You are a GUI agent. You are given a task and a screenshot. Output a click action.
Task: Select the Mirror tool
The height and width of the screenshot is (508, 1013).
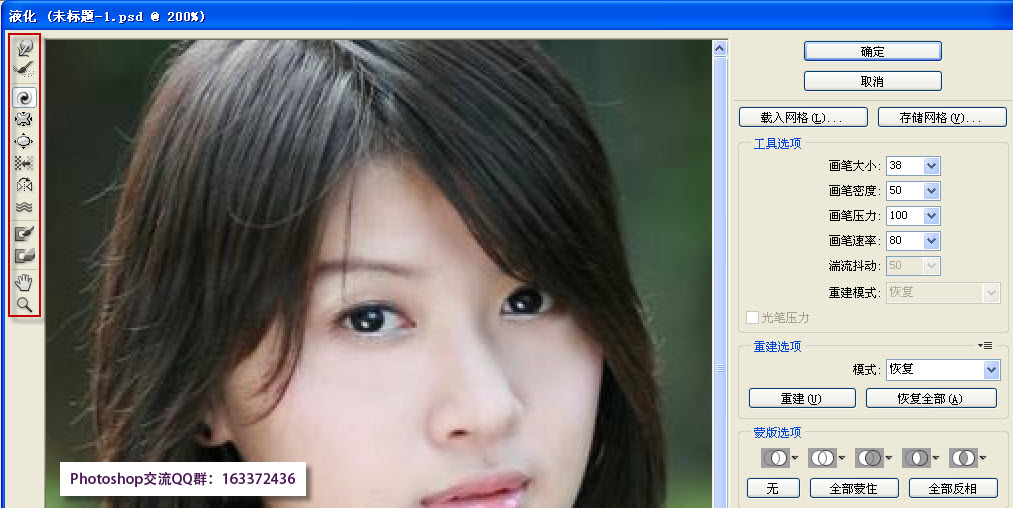[x=25, y=185]
